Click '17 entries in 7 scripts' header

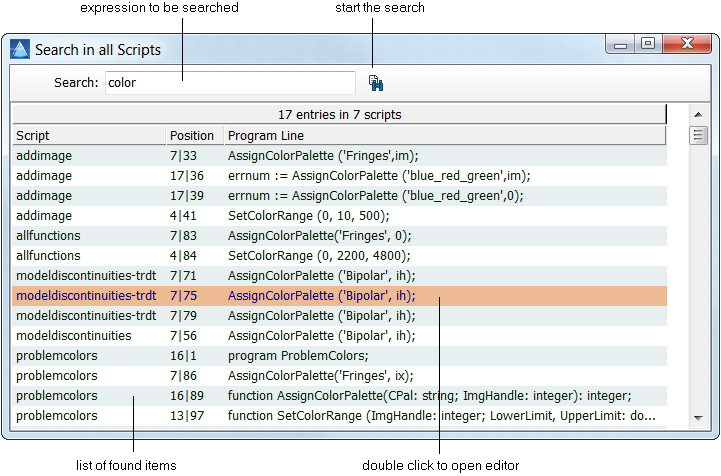(x=339, y=115)
